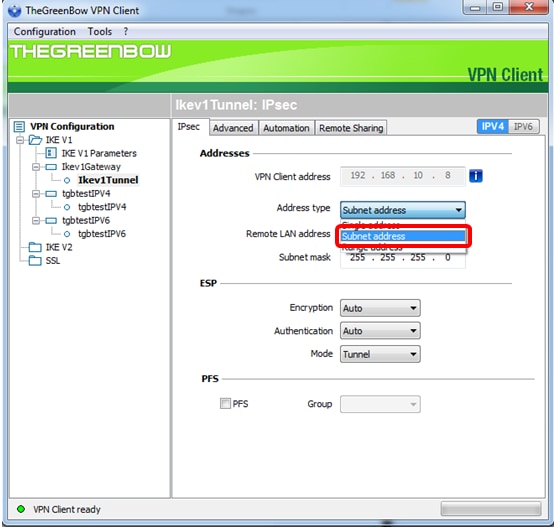Click the tgbtestIPV6 gateway icon

coord(51,221)
